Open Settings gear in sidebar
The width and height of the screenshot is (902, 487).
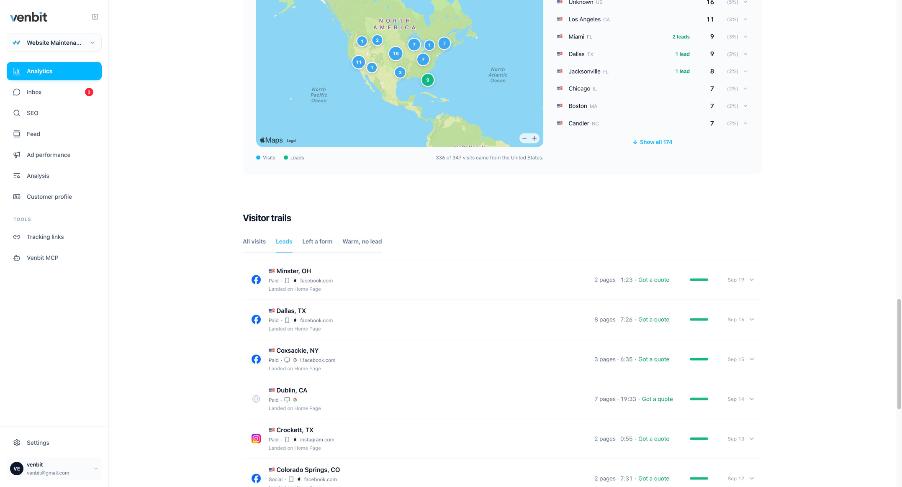[17, 443]
